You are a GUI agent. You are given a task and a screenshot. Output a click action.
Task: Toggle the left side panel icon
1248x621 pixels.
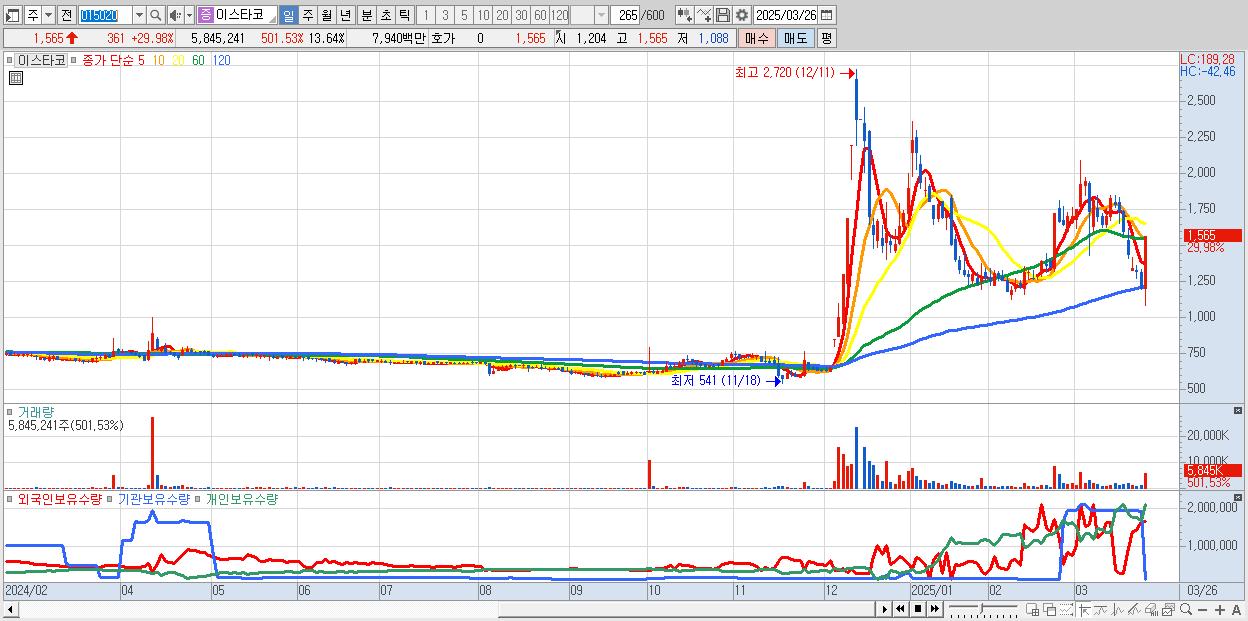point(12,15)
